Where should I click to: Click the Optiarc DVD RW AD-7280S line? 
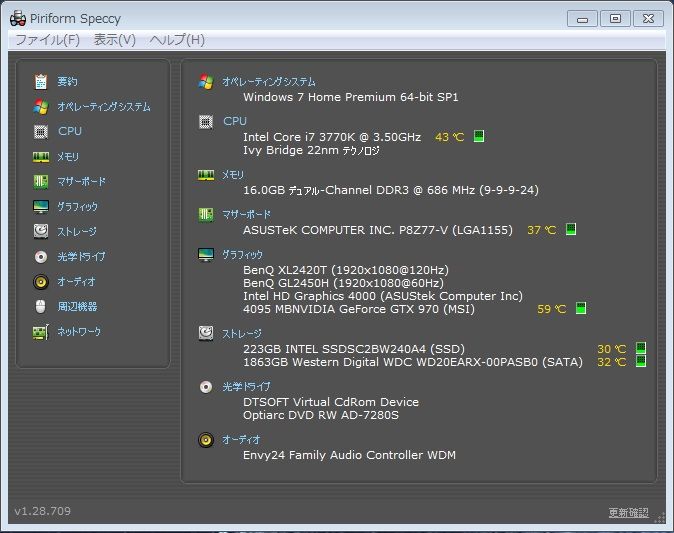coord(321,415)
